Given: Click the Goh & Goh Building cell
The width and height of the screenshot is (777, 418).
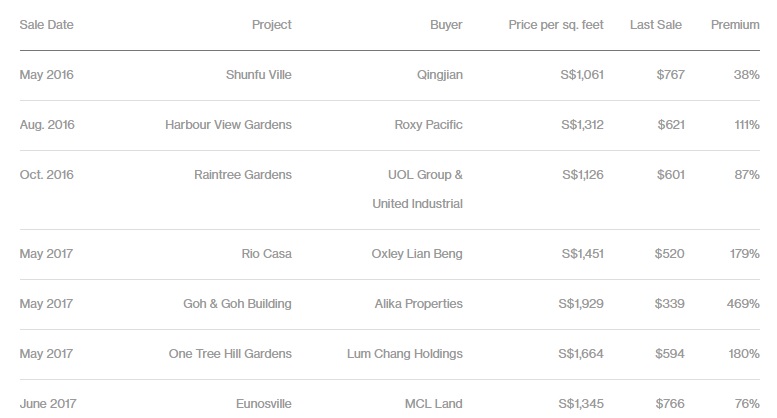Looking at the screenshot, I should click(x=237, y=304).
